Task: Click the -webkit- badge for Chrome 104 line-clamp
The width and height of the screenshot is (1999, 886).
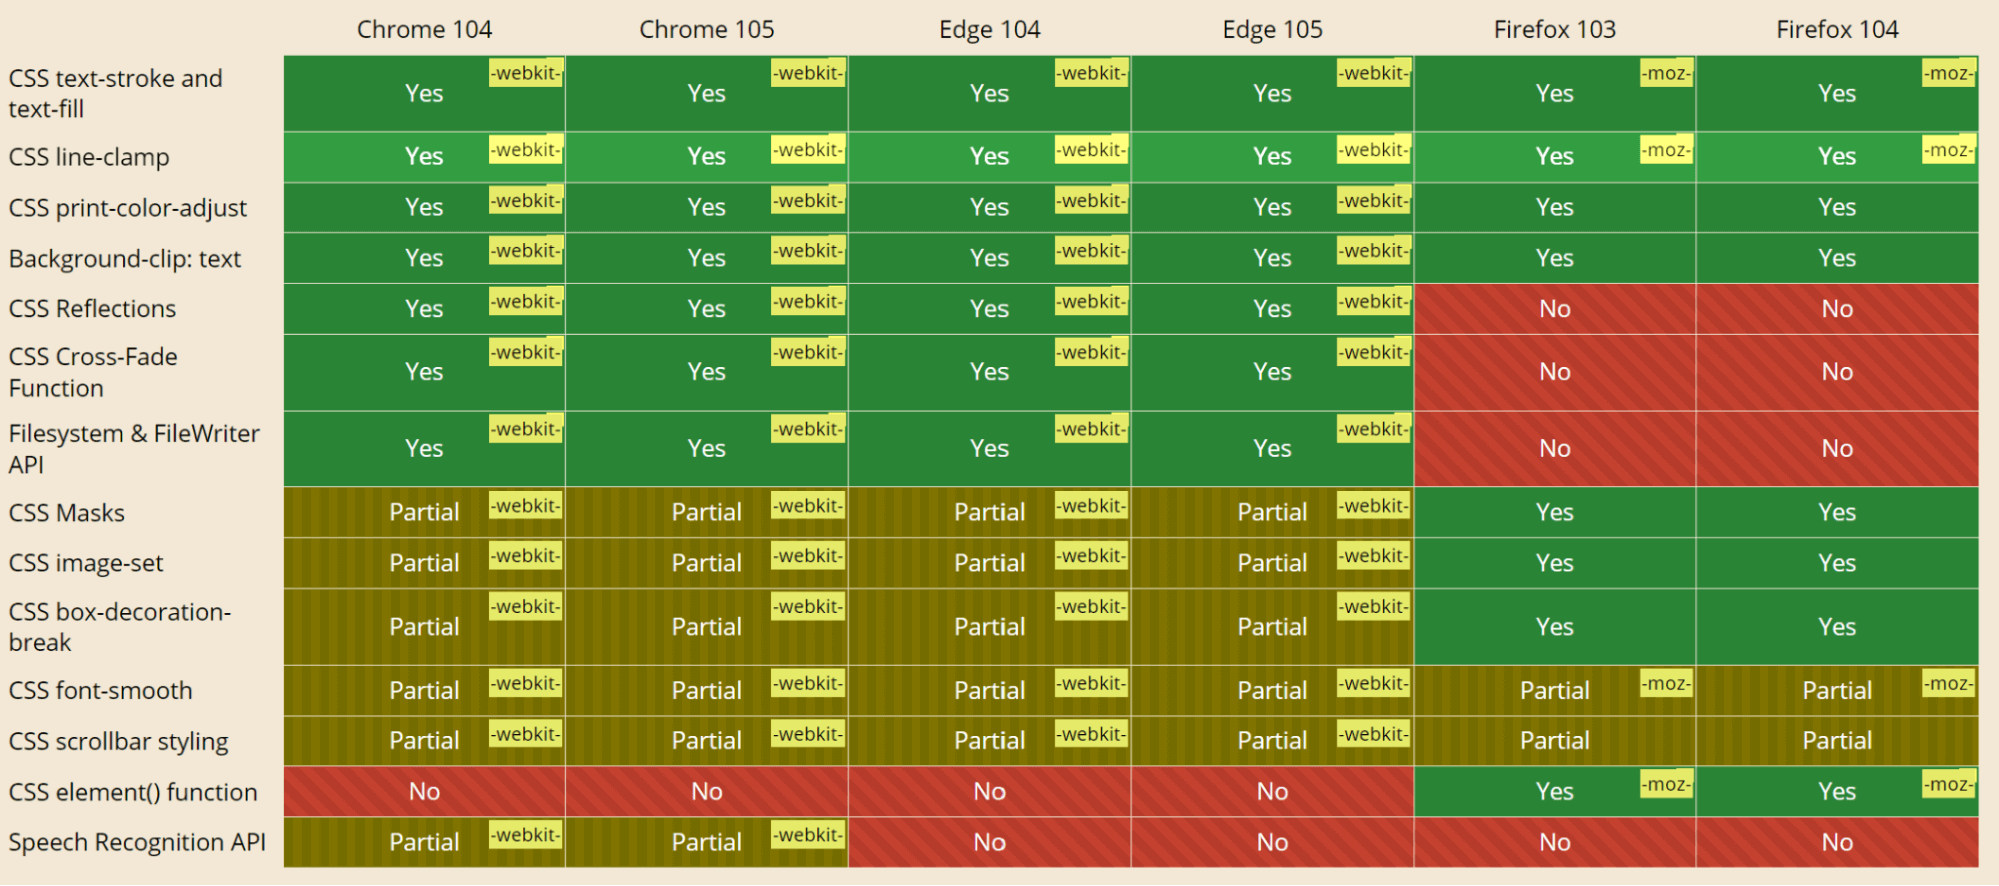Action: pos(526,150)
